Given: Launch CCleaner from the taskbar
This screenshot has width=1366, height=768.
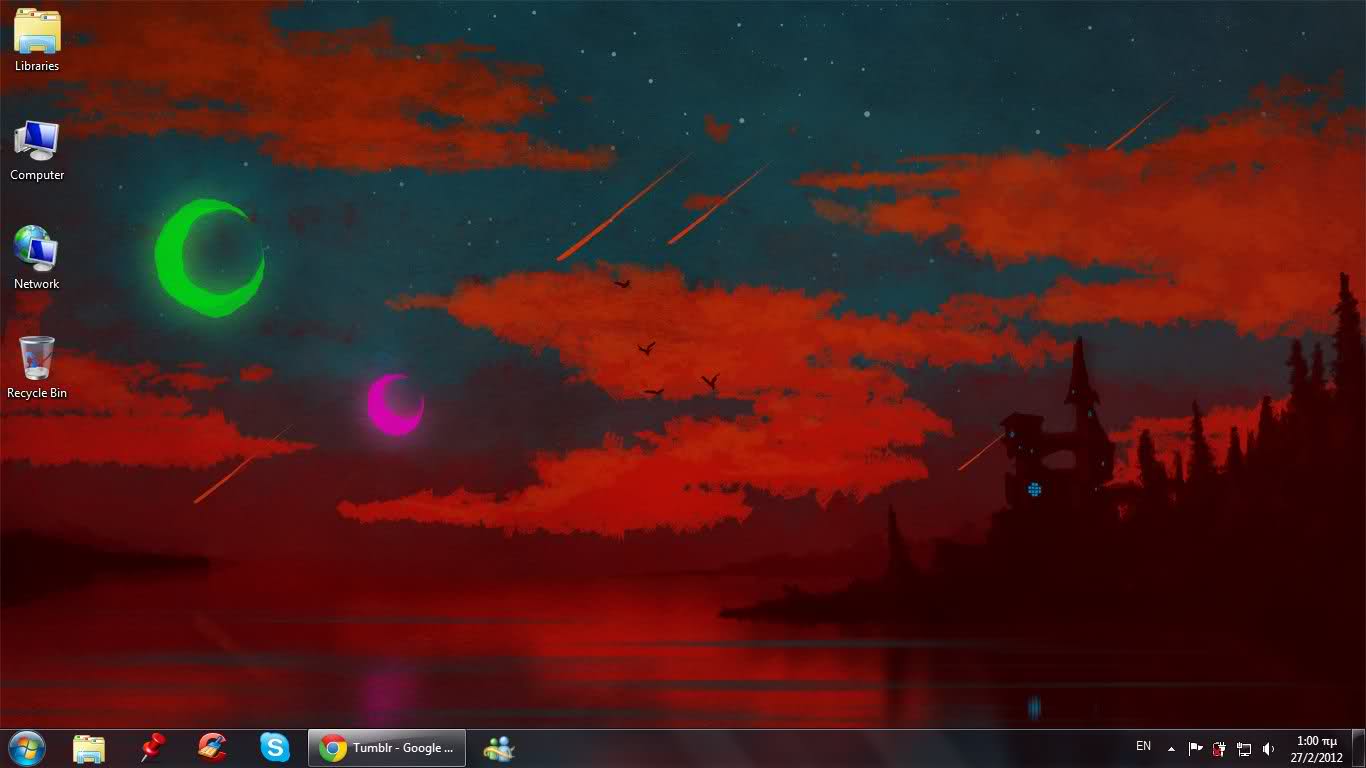Looking at the screenshot, I should [x=212, y=748].
